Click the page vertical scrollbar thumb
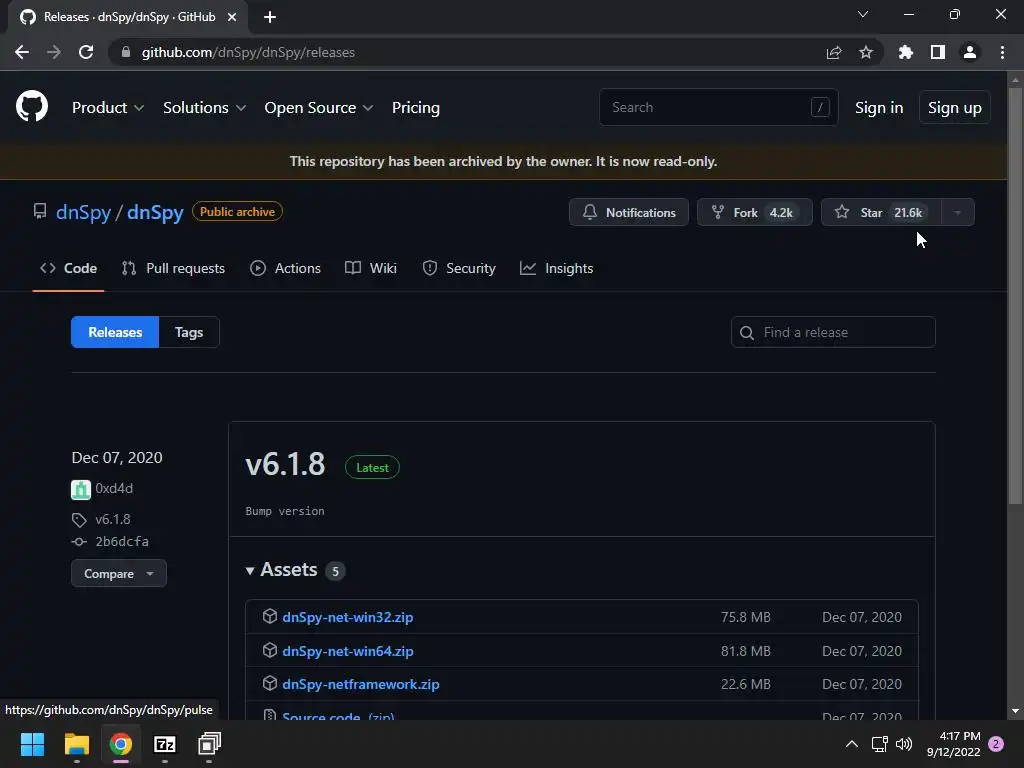The width and height of the screenshot is (1024, 768). pyautogui.click(x=1015, y=296)
